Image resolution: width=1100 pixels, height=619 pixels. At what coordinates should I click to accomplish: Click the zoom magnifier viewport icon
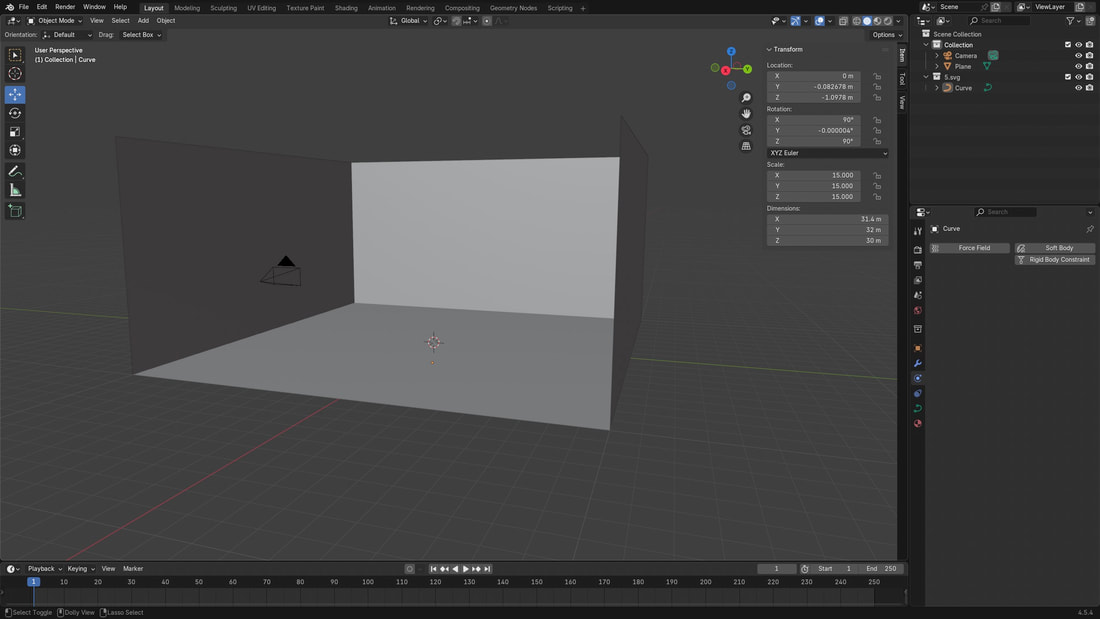746,98
